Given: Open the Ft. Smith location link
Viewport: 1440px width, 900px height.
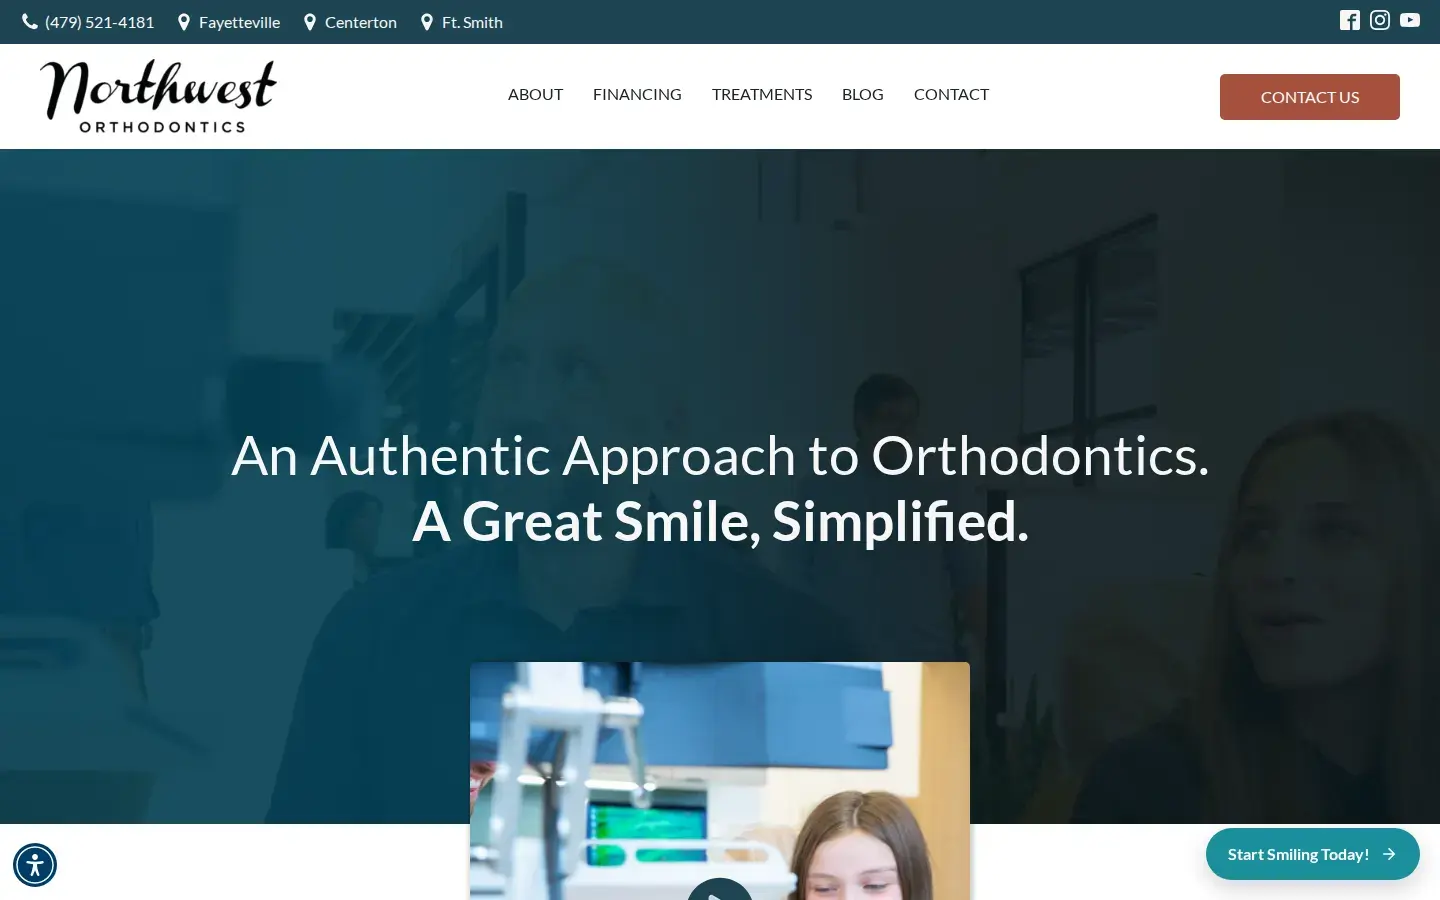Looking at the screenshot, I should coord(472,22).
